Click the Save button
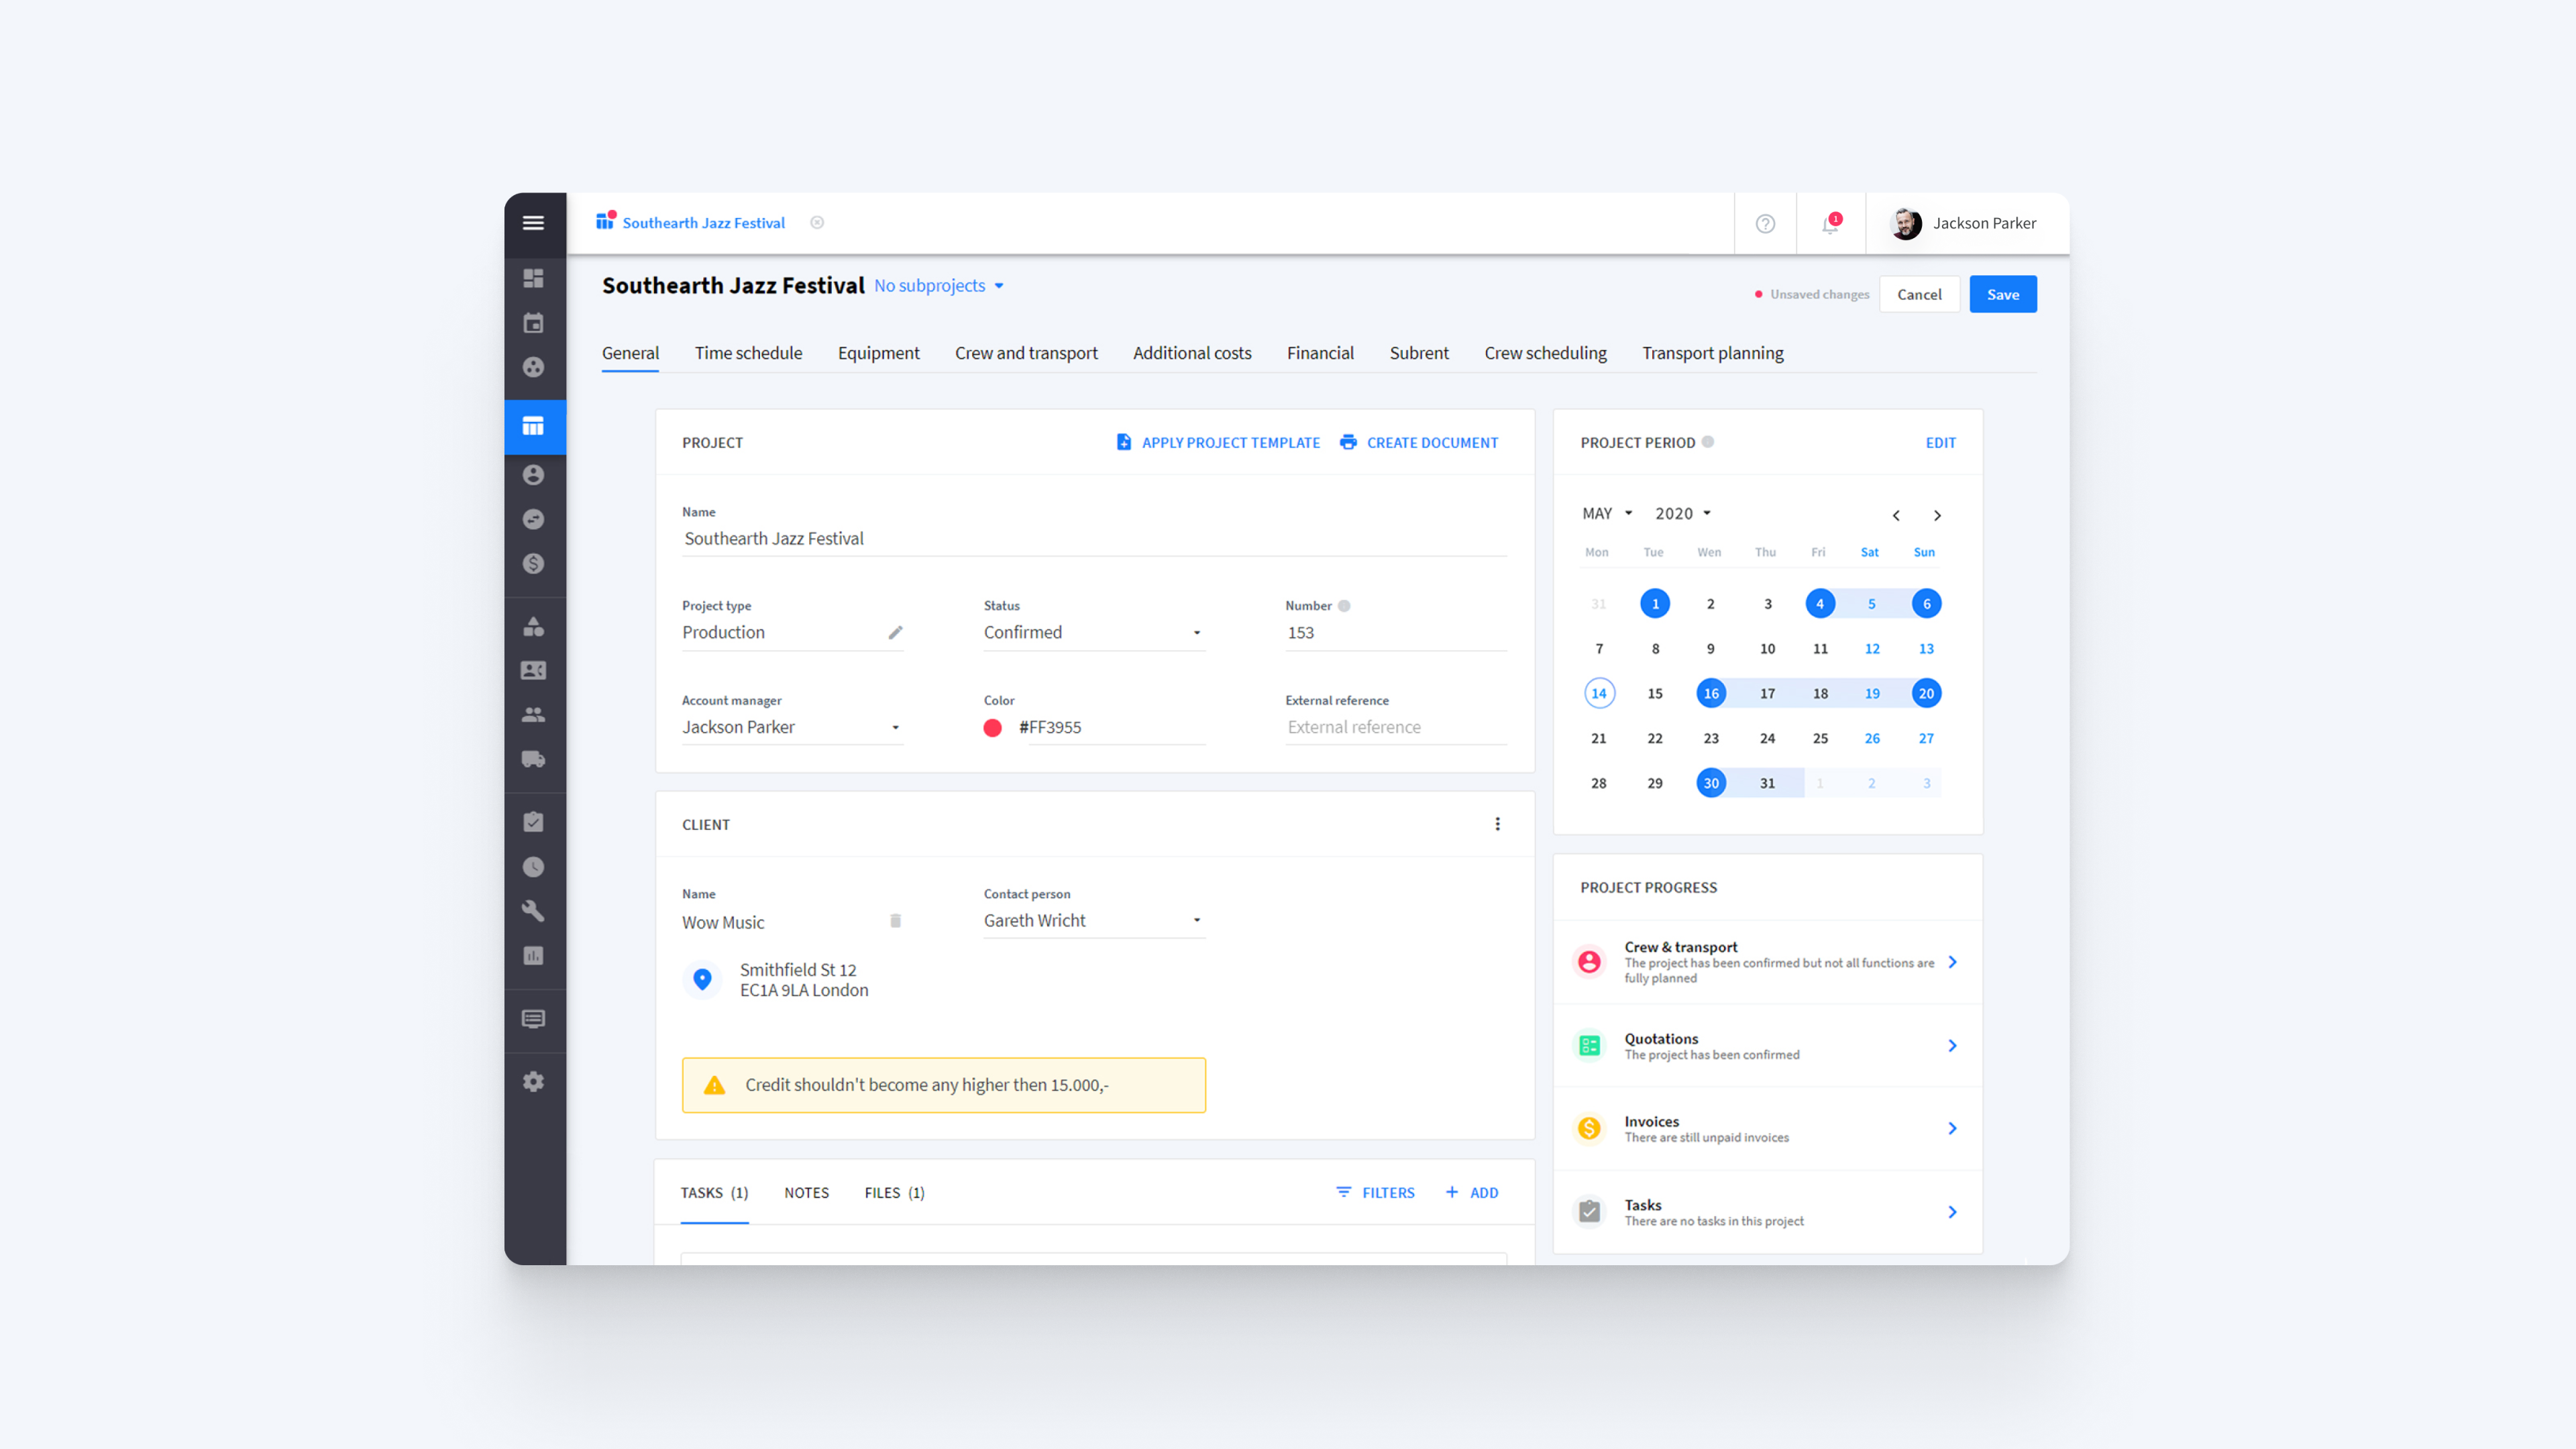The height and width of the screenshot is (1449, 2576). click(2002, 294)
